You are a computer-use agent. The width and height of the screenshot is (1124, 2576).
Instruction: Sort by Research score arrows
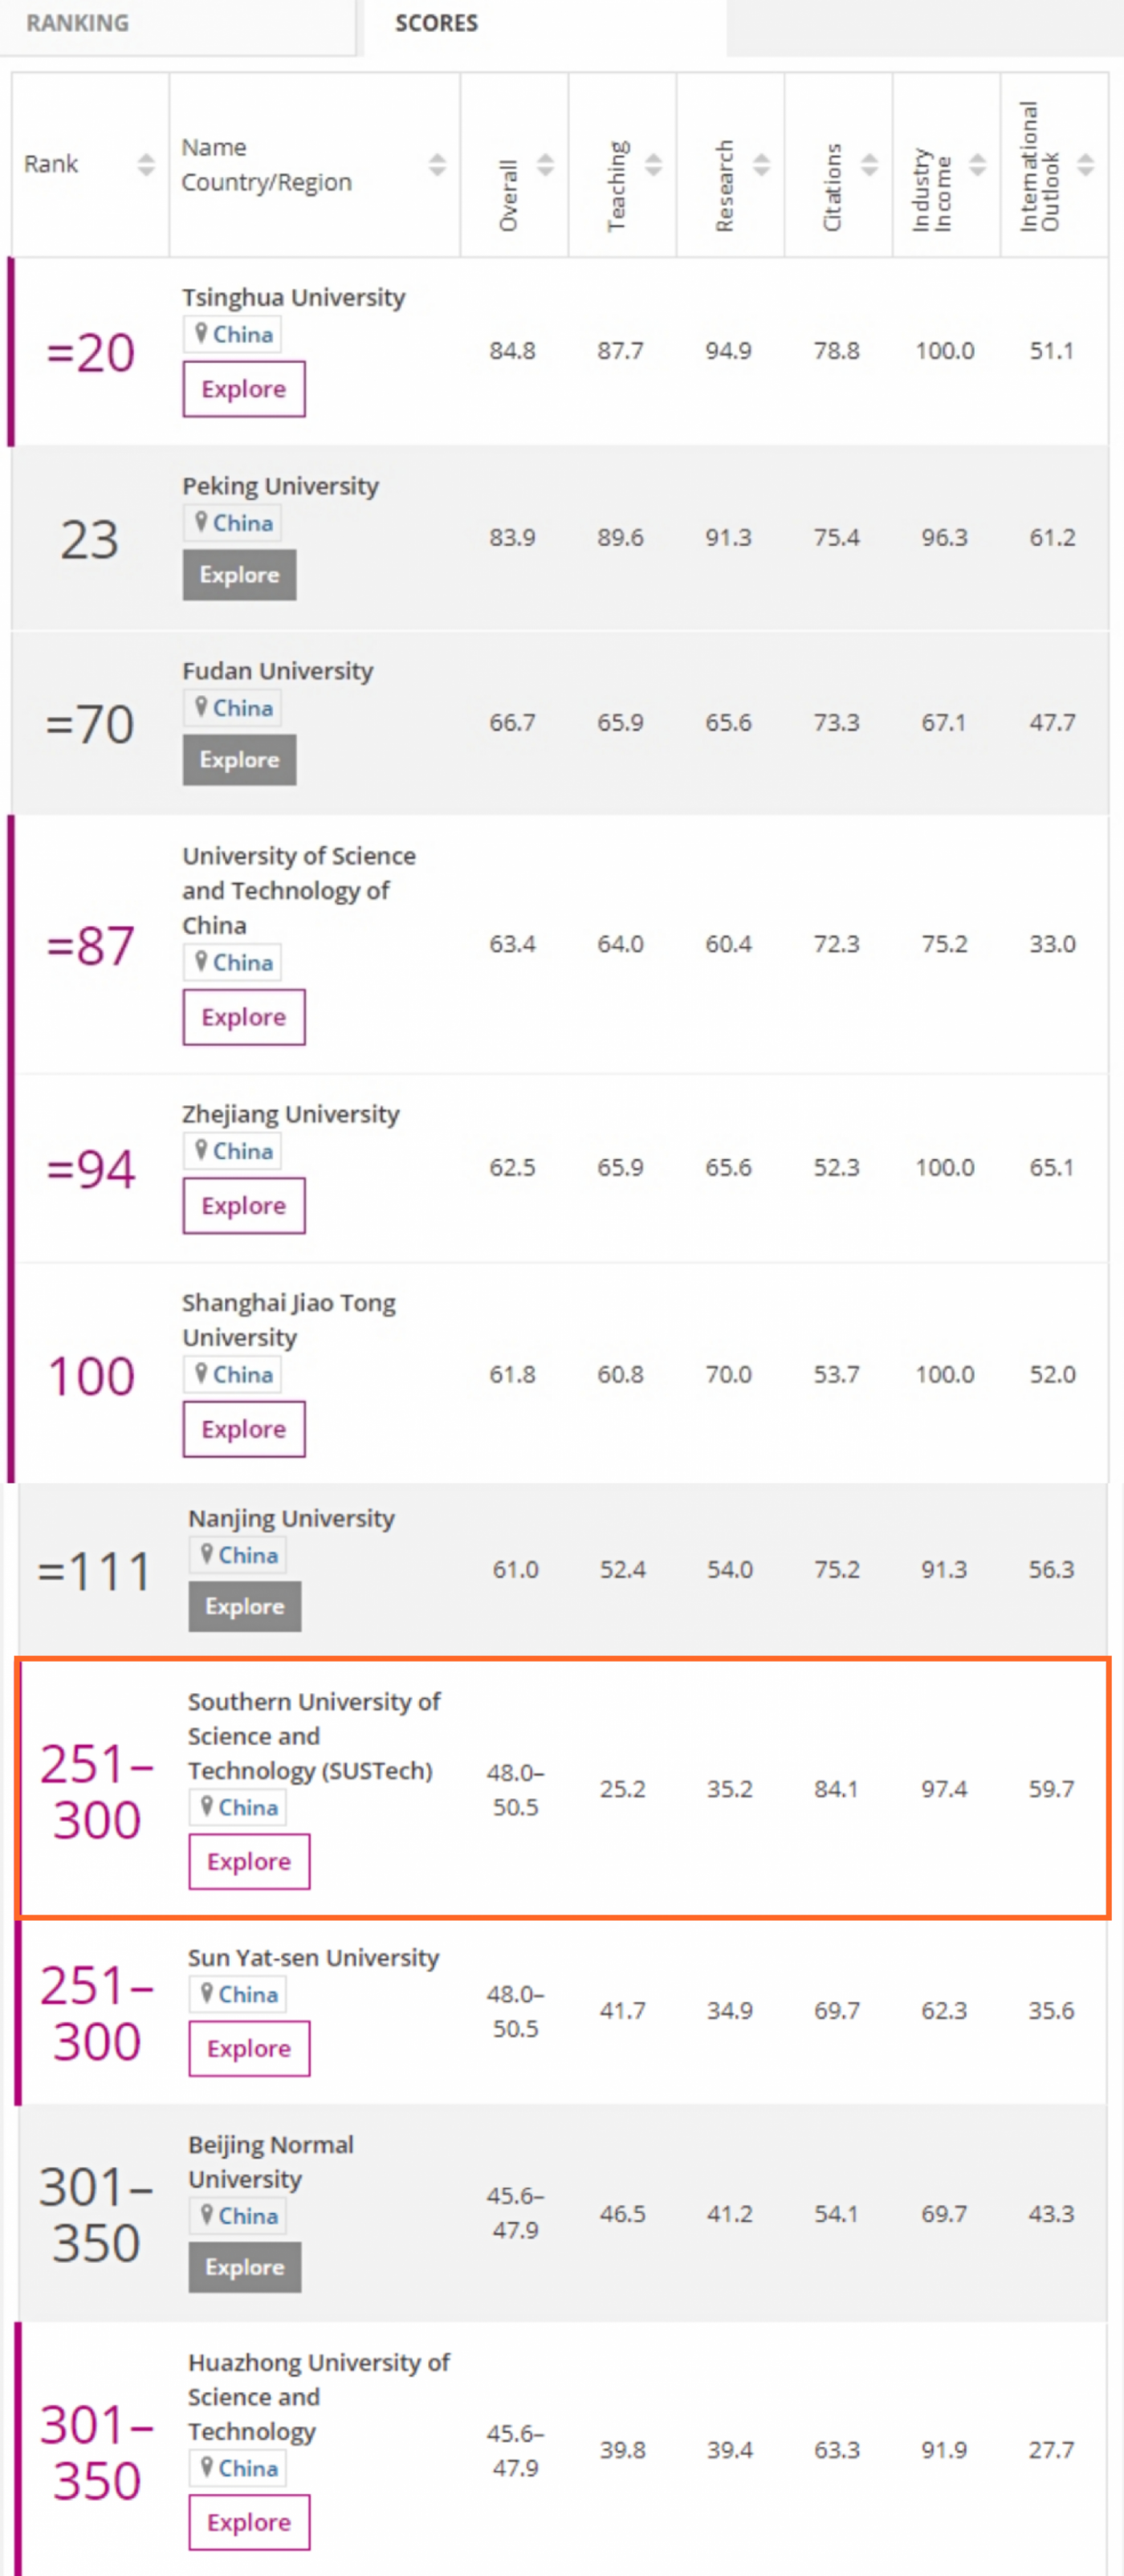coord(761,165)
